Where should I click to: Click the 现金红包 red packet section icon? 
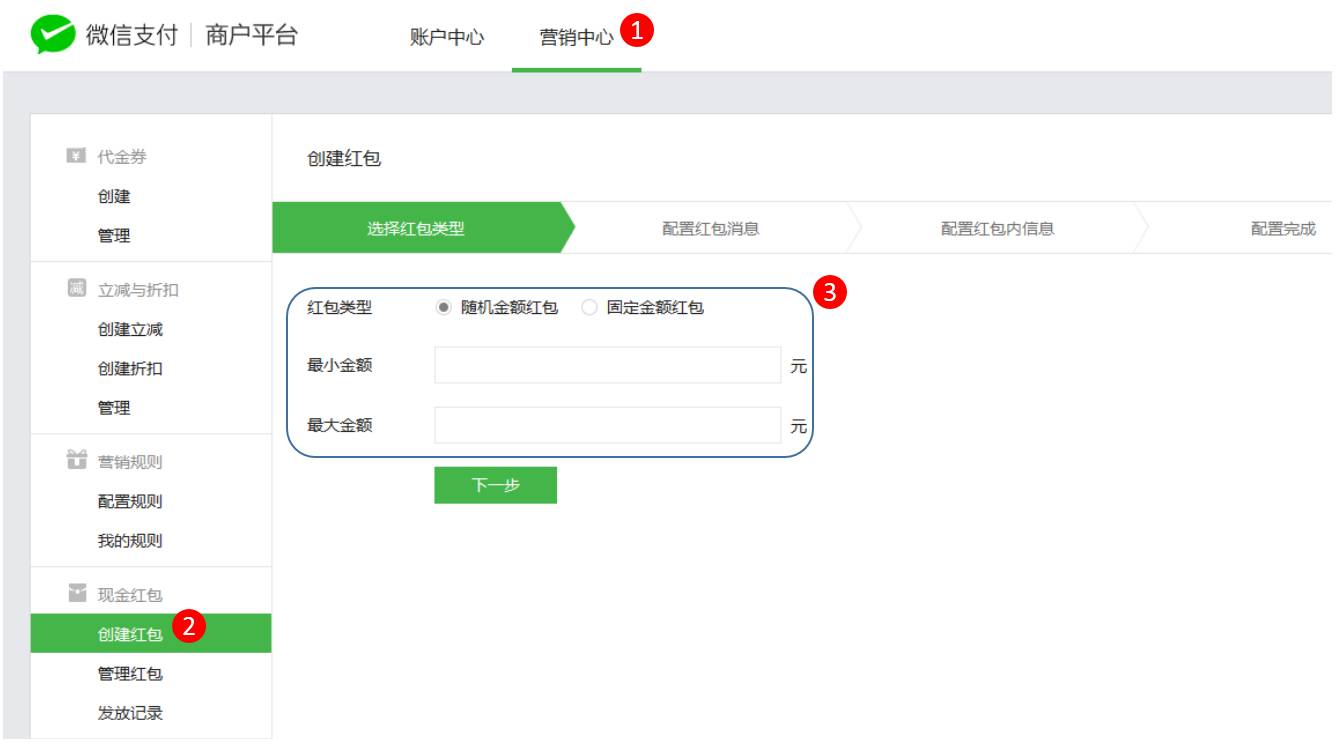pos(76,594)
